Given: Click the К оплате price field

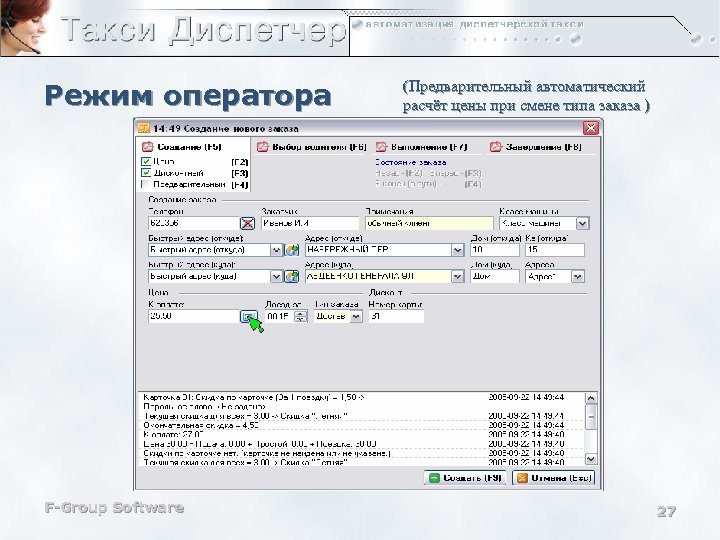Looking at the screenshot, I should 194,316.
